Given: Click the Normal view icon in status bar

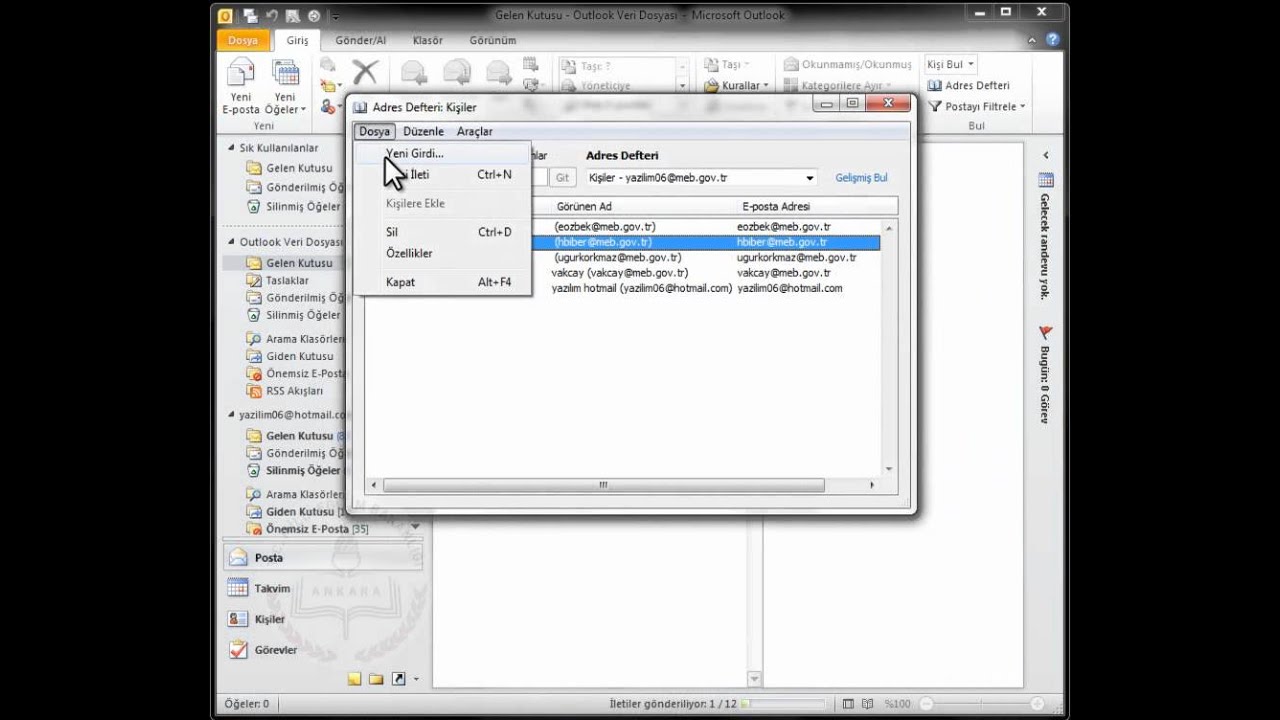Looking at the screenshot, I should tap(849, 704).
